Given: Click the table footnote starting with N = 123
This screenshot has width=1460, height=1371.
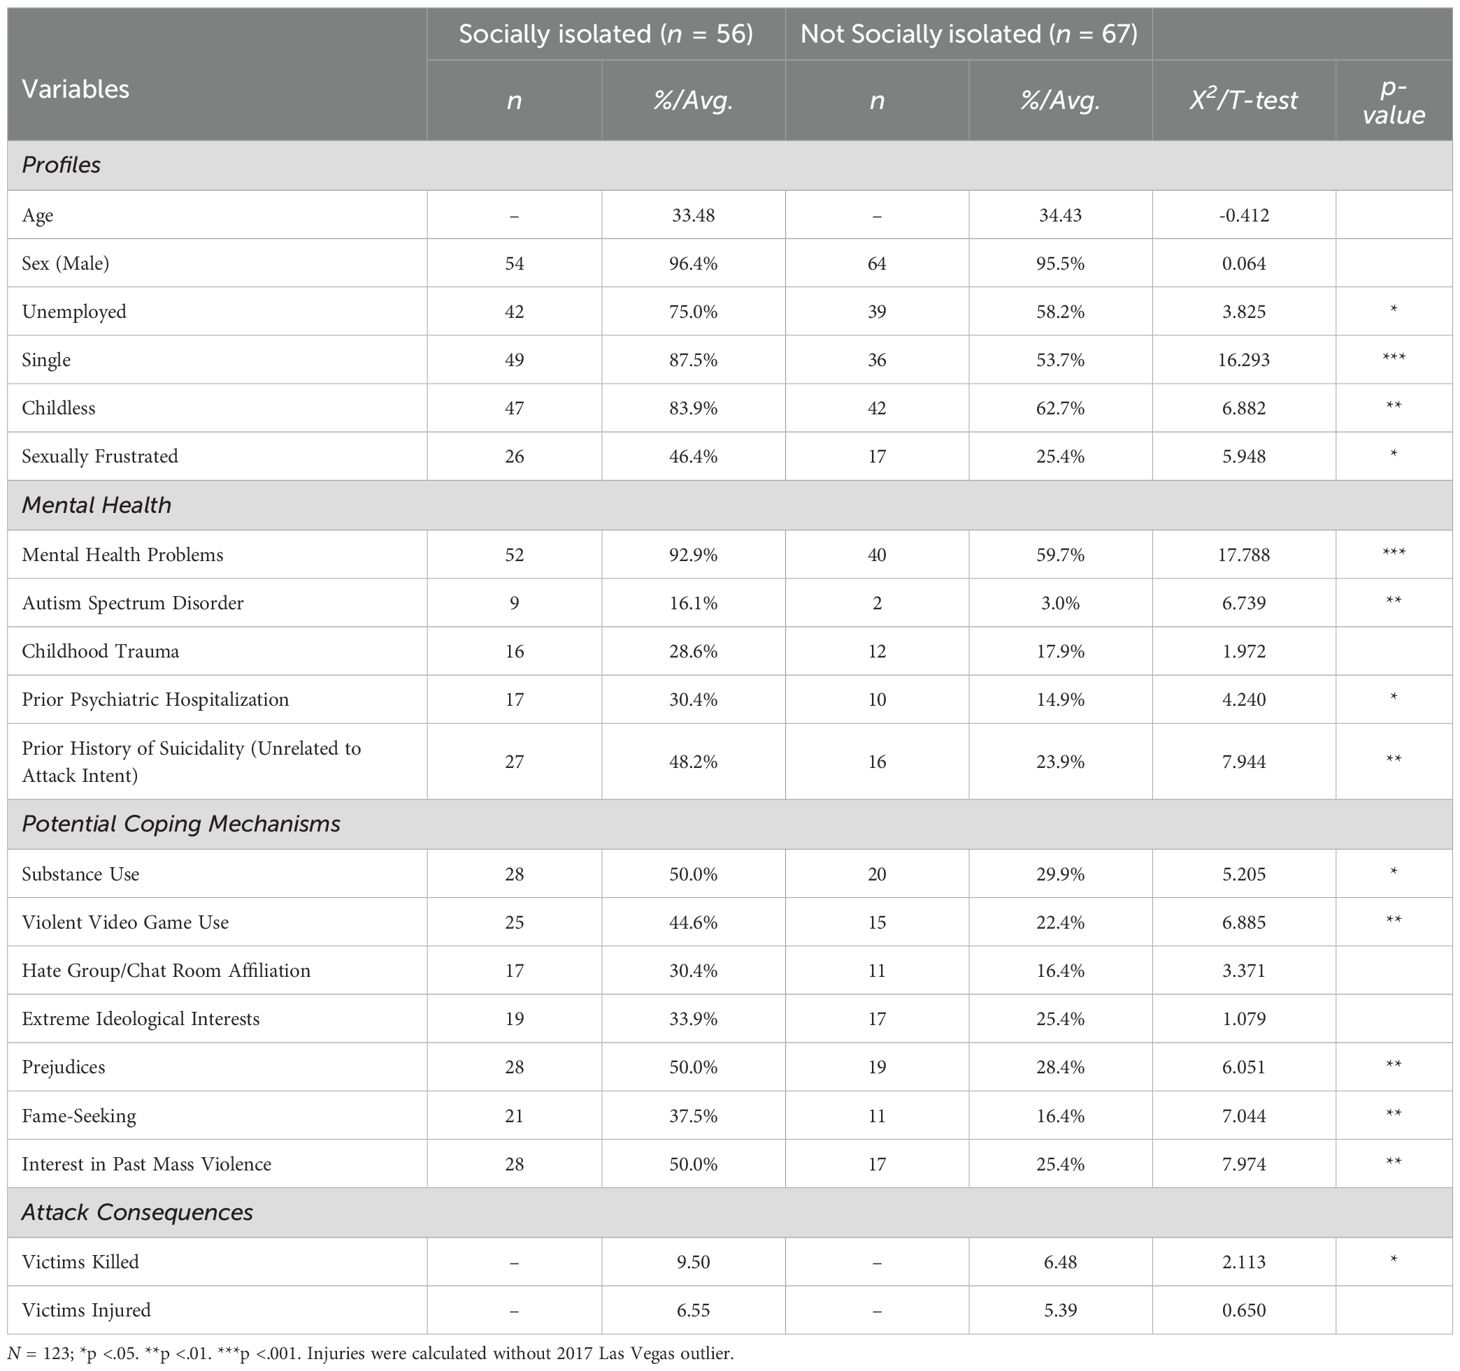Looking at the screenshot, I should (x=370, y=1354).
